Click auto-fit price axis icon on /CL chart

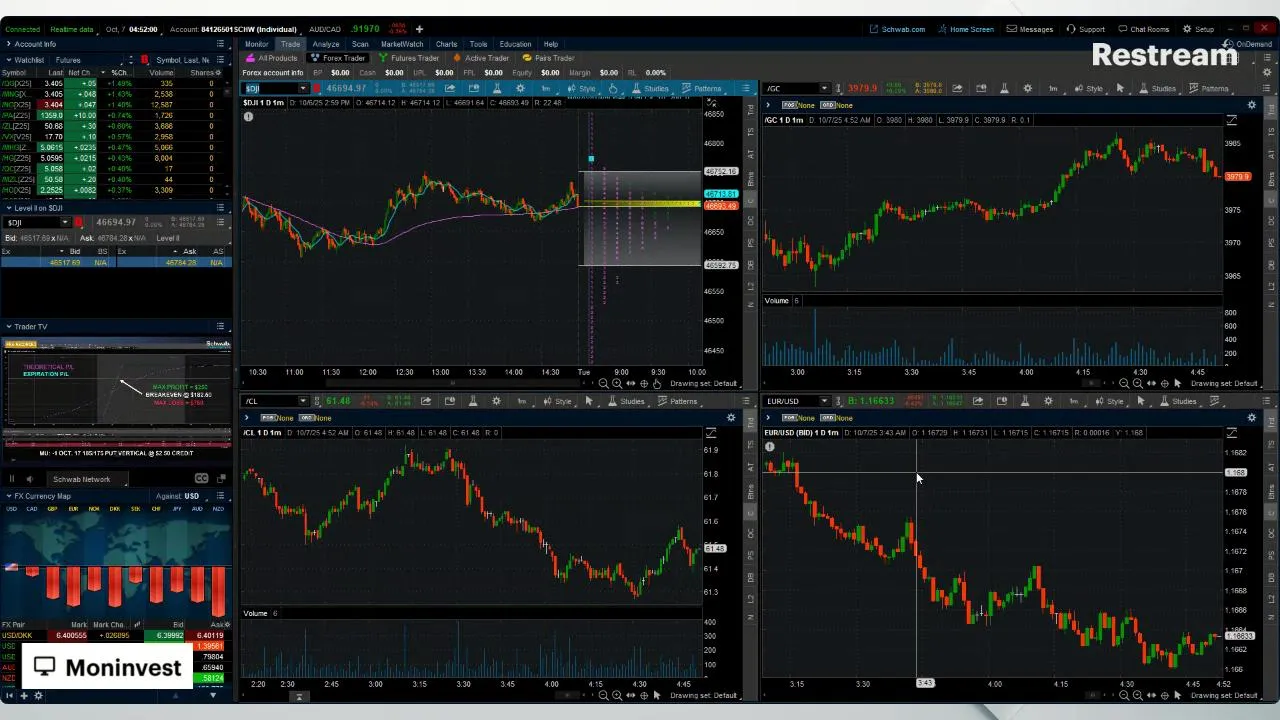click(711, 434)
